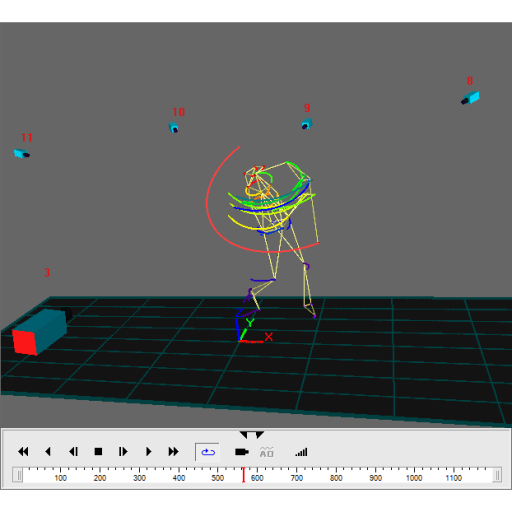This screenshot has height=512, width=512.
Task: Select camera 10 in the 3D view
Action: pos(174,128)
